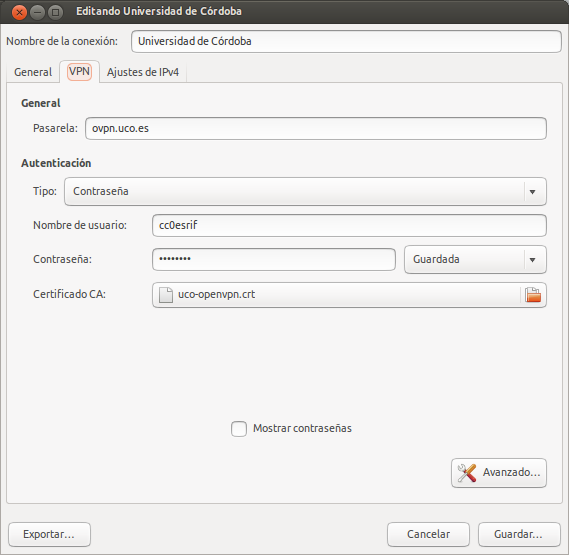569x555 pixels.
Task: Open the Contraseña authentication type combo box
Action: pyautogui.click(x=305, y=191)
